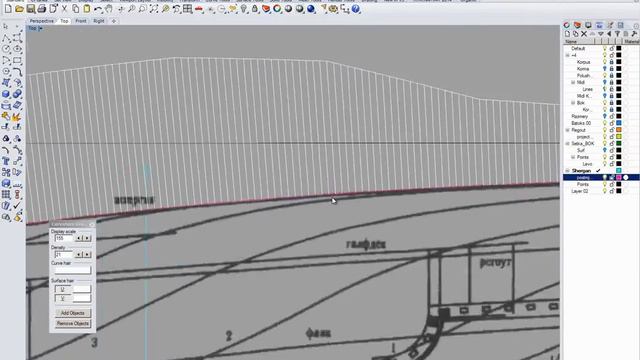
Task: Click the green checkmark icon in the left toolbar
Action: tap(17, 205)
